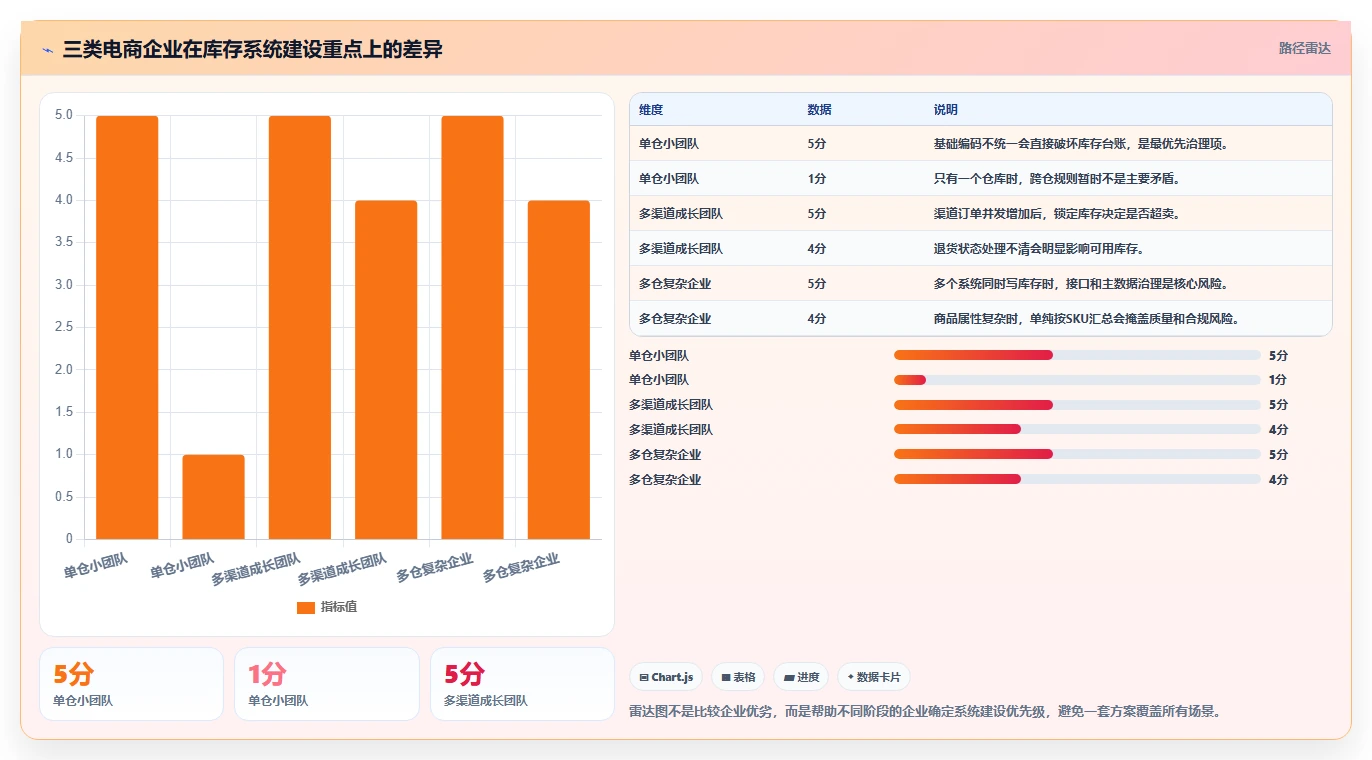Click the 多渠道成长团队 chart bar valued 4
This screenshot has width=1372, height=760.
coord(386,370)
